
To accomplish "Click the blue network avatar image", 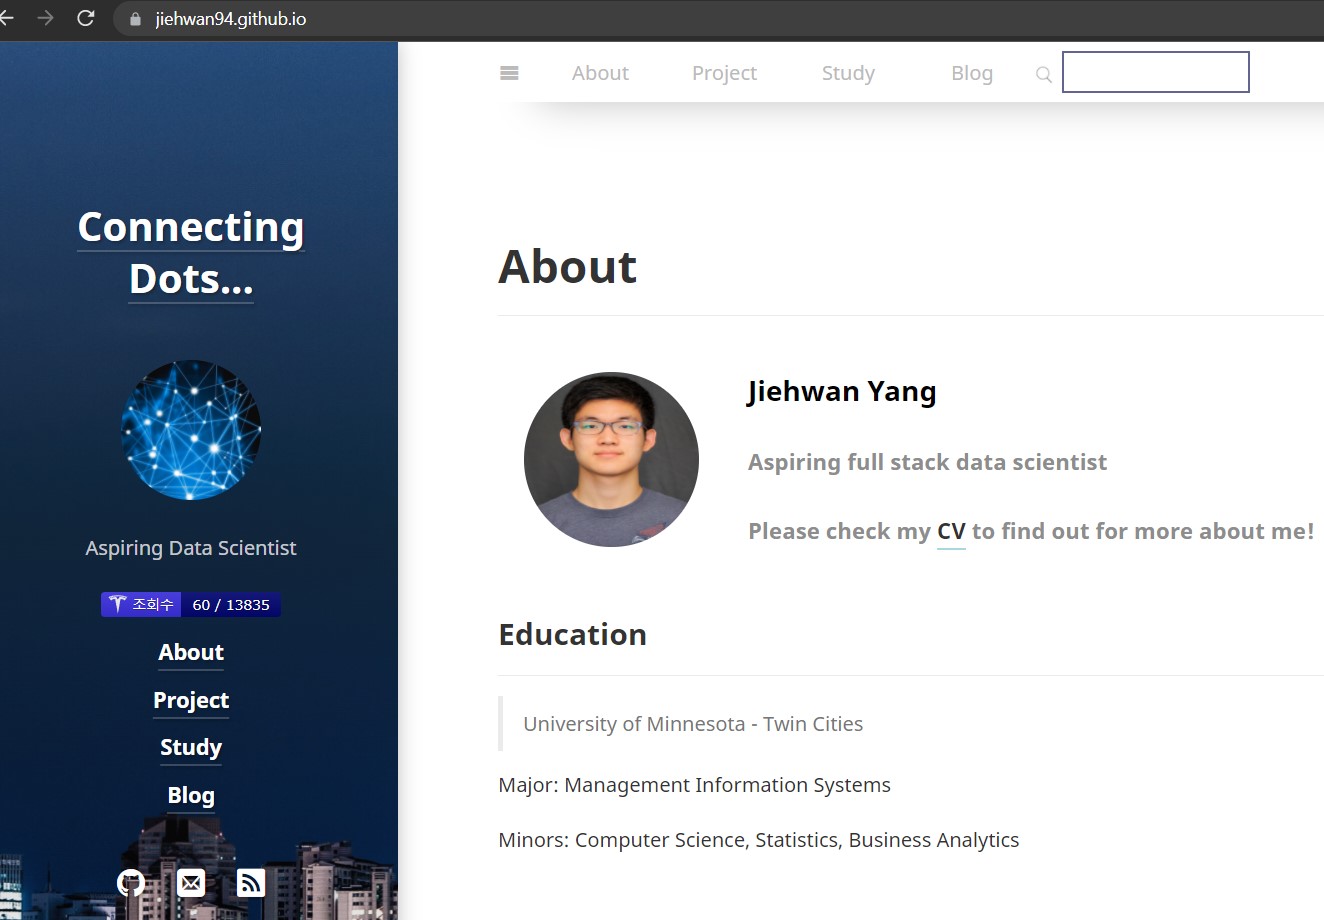I will tap(191, 430).
